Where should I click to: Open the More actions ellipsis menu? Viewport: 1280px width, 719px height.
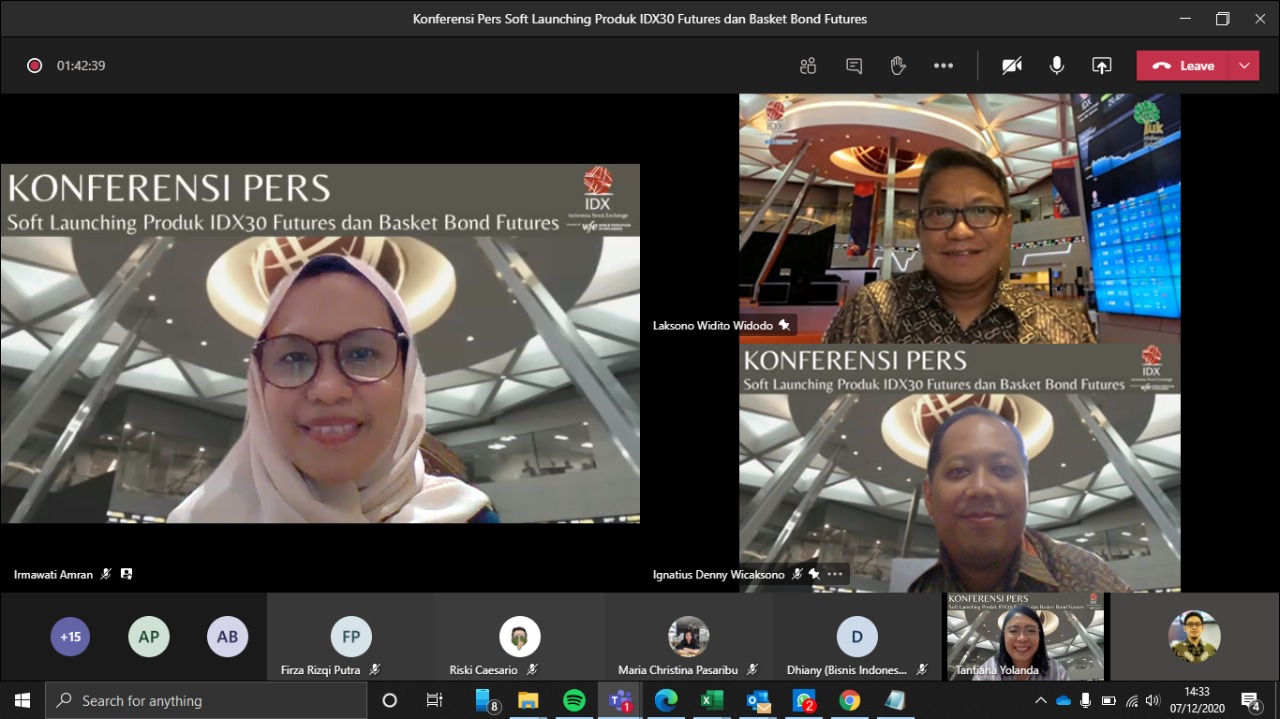coord(943,66)
